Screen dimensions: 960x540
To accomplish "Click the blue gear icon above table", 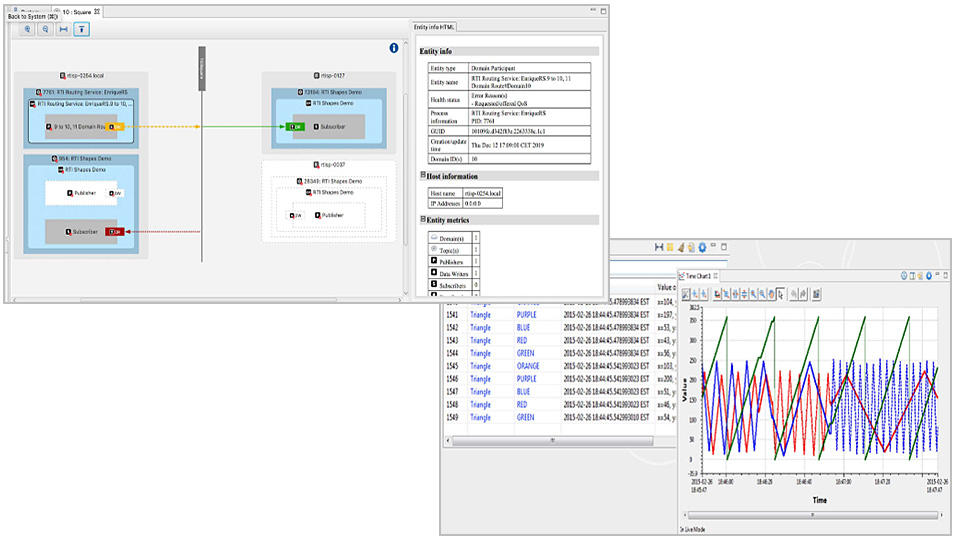I will (702, 246).
